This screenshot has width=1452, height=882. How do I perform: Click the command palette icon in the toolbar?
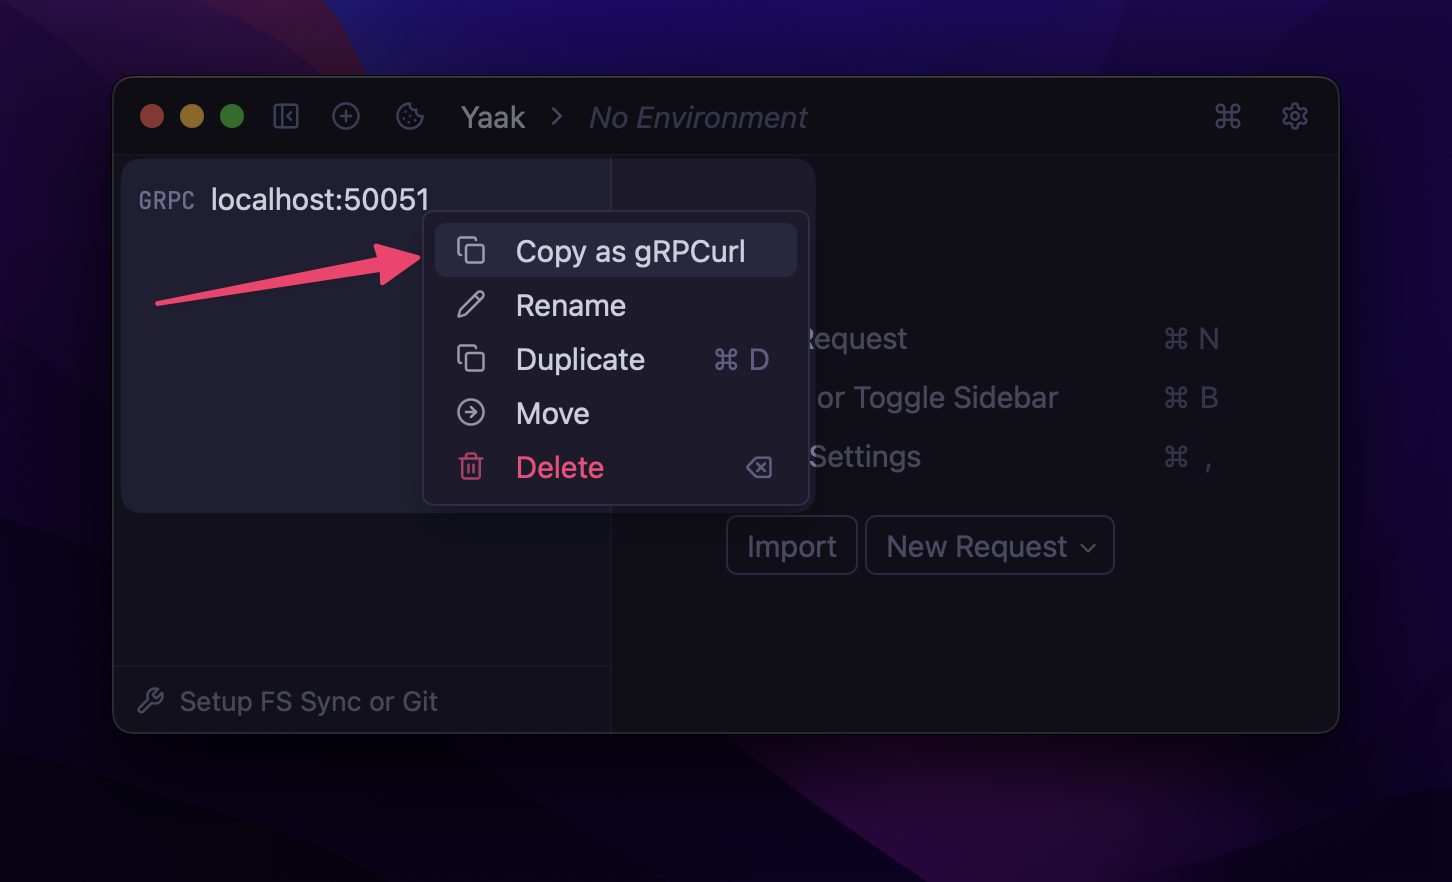(x=1228, y=116)
